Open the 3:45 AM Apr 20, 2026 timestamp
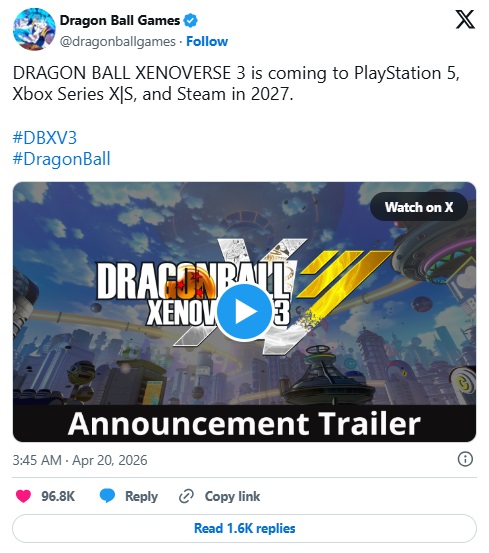The height and width of the screenshot is (553, 489). [80, 460]
